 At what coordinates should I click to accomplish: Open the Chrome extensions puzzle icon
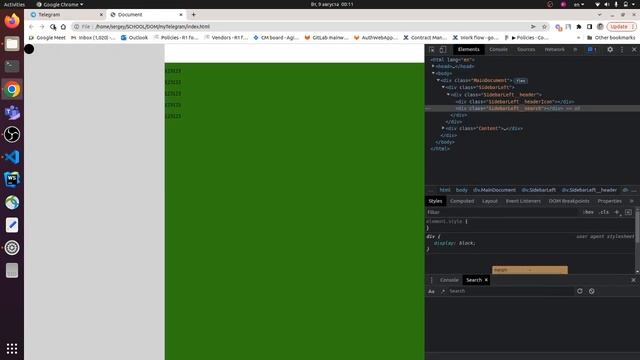[579, 27]
